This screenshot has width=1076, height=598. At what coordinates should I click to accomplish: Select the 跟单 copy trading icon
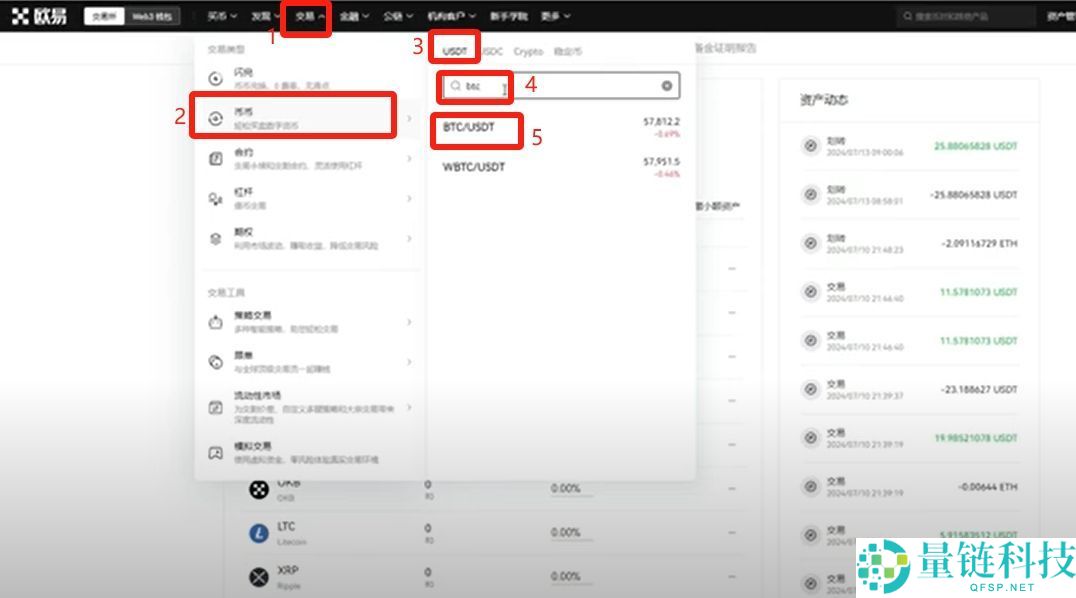coord(214,363)
